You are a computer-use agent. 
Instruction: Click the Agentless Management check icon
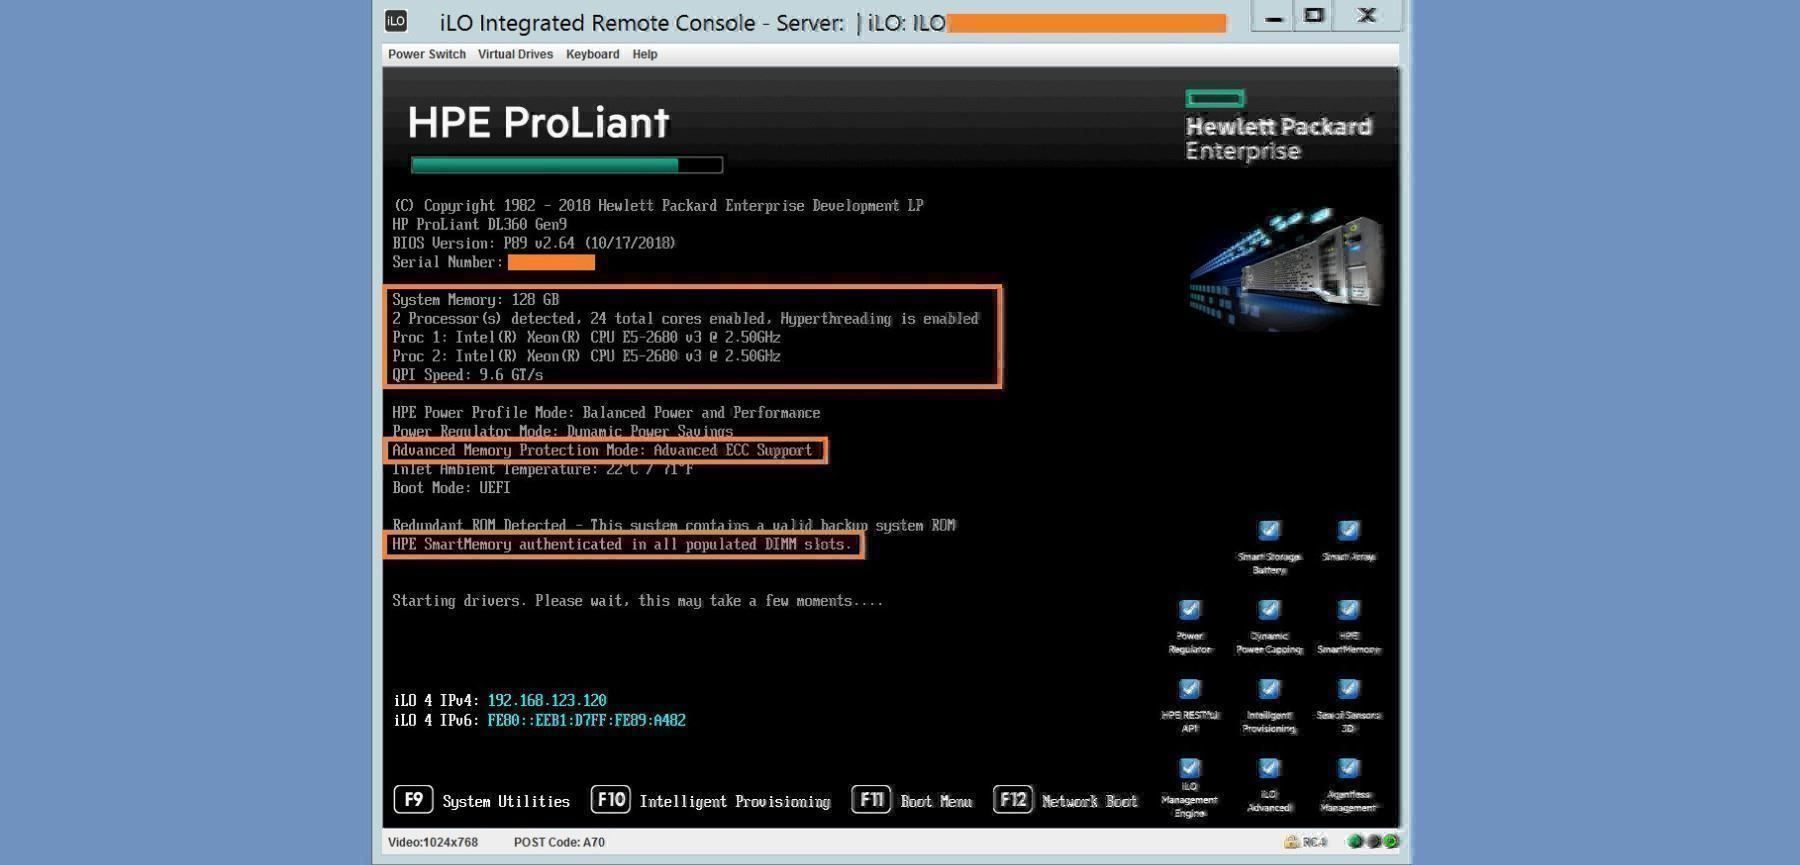coord(1348,767)
